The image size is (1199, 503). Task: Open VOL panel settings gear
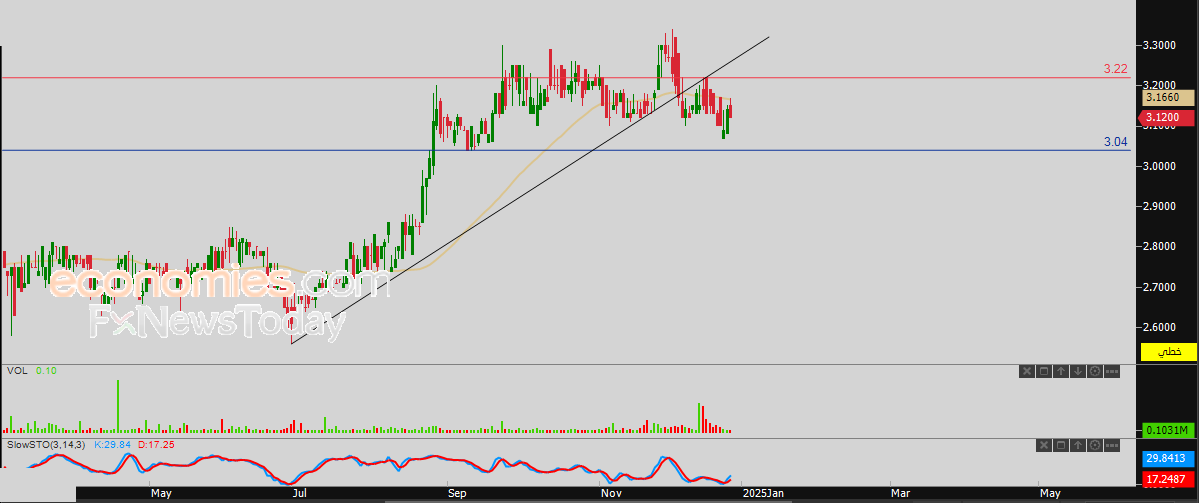tap(1094, 372)
